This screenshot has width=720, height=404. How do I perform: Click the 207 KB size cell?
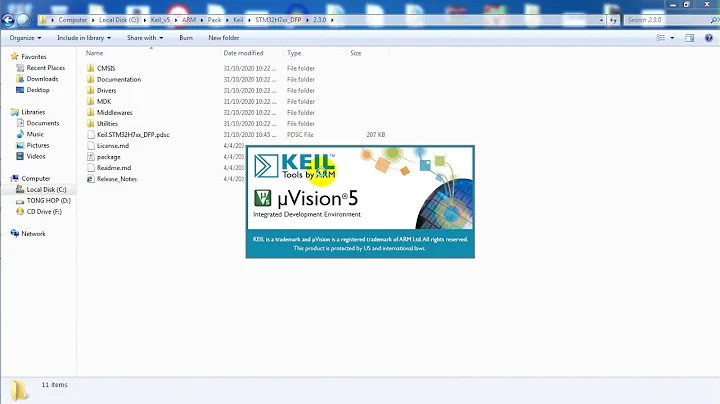coord(376,135)
